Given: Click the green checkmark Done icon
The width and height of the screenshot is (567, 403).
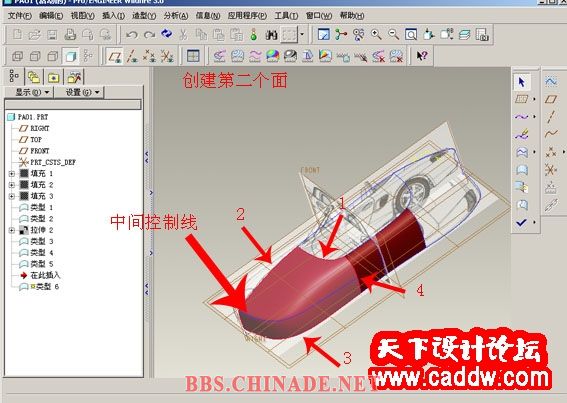Looking at the screenshot, I should click(521, 222).
